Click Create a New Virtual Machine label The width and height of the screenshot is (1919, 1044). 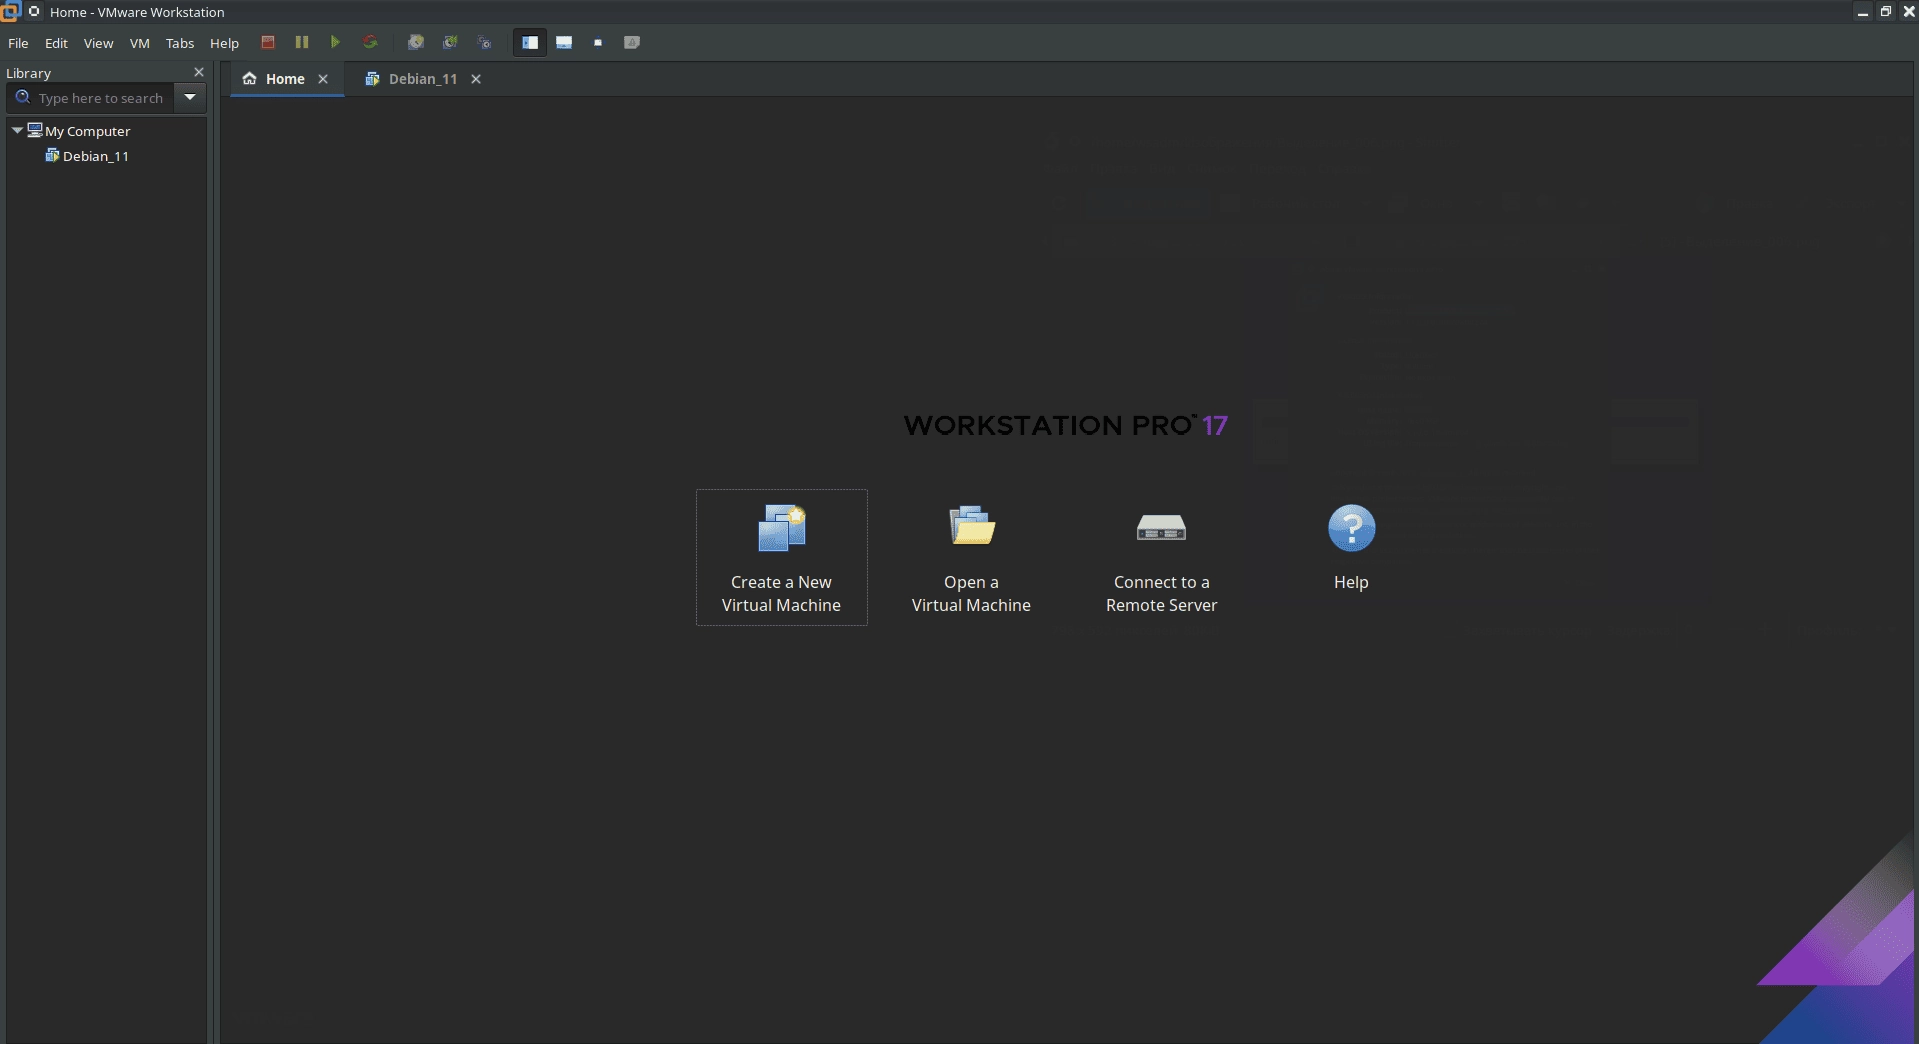[x=781, y=593]
